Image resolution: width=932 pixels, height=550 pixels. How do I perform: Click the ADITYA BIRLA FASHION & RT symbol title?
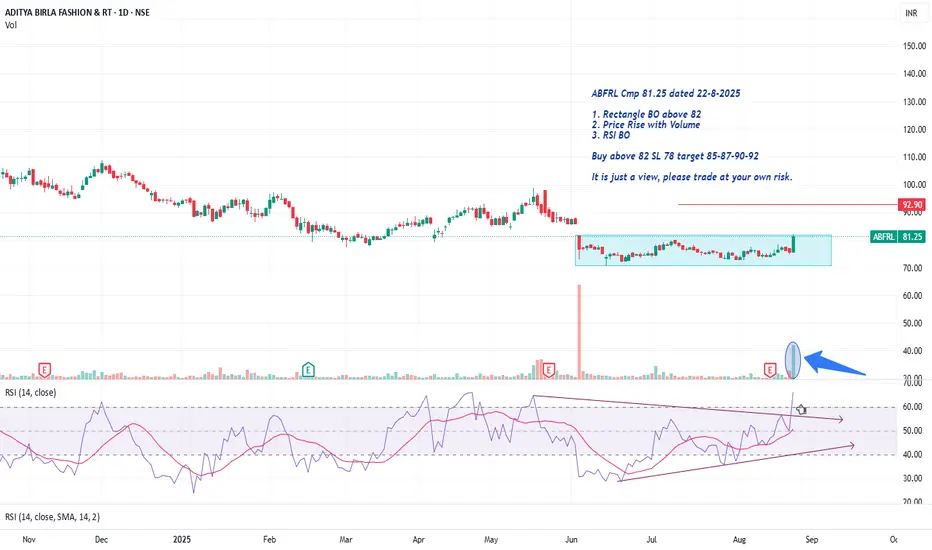77,12
